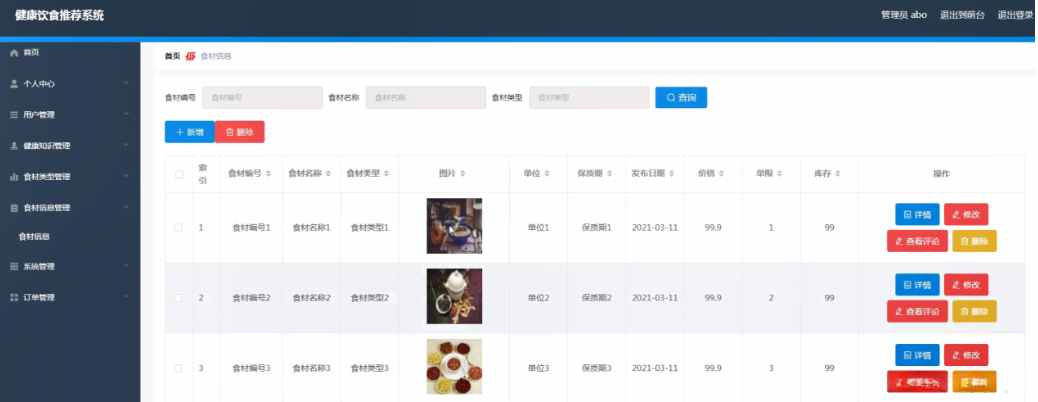Viewport: 1038px width, 402px height.
Task: Open the food image in row 2
Action: tap(454, 296)
